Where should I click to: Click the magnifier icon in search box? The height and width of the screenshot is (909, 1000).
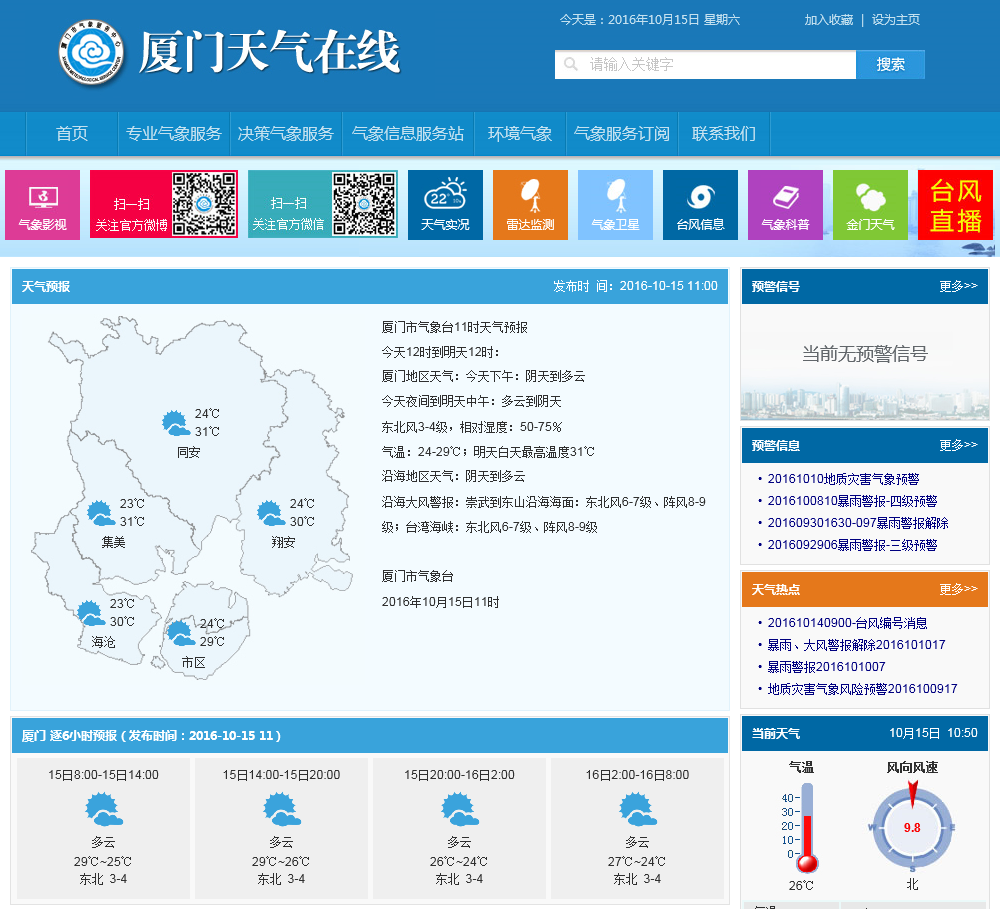click(571, 64)
